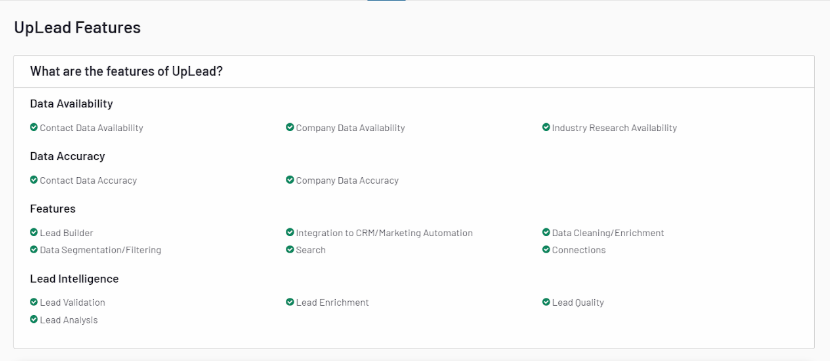Click the check icon next to Lead Quality
The image size is (830, 361).
[546, 302]
